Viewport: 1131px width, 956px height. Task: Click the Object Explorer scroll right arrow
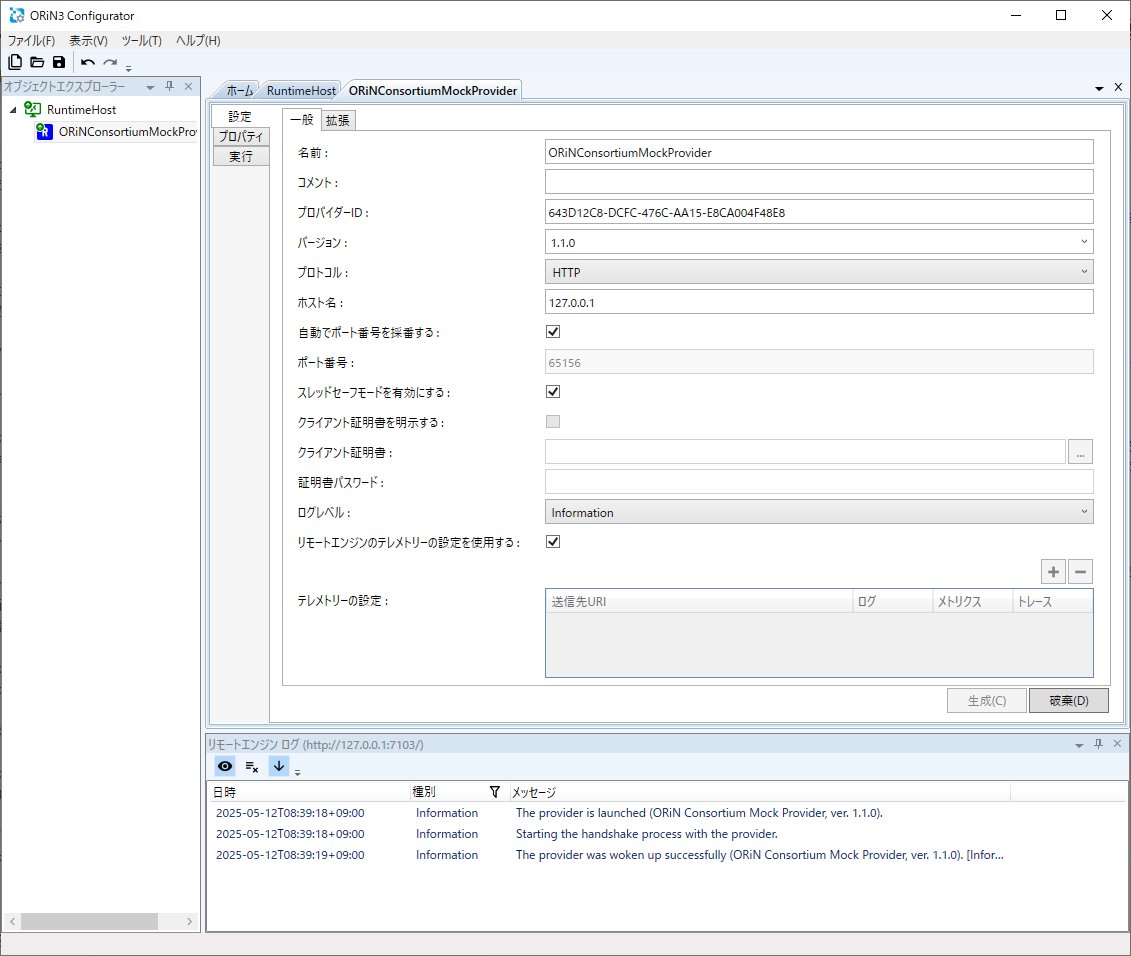[190, 921]
